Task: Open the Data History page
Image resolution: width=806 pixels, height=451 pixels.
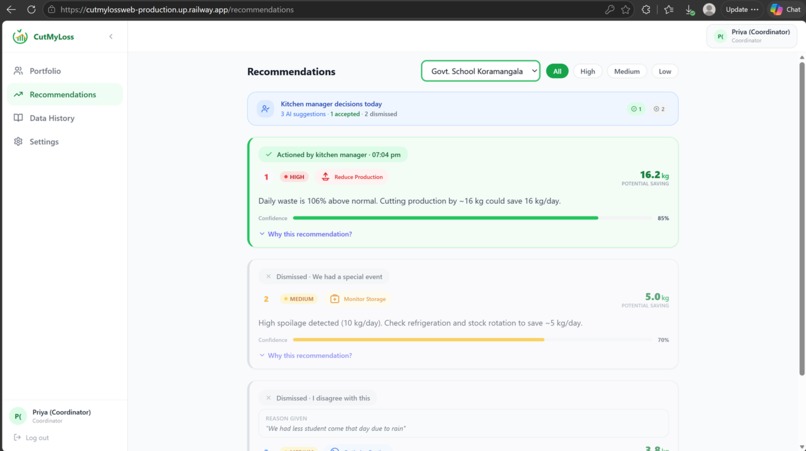Action: coord(65,118)
